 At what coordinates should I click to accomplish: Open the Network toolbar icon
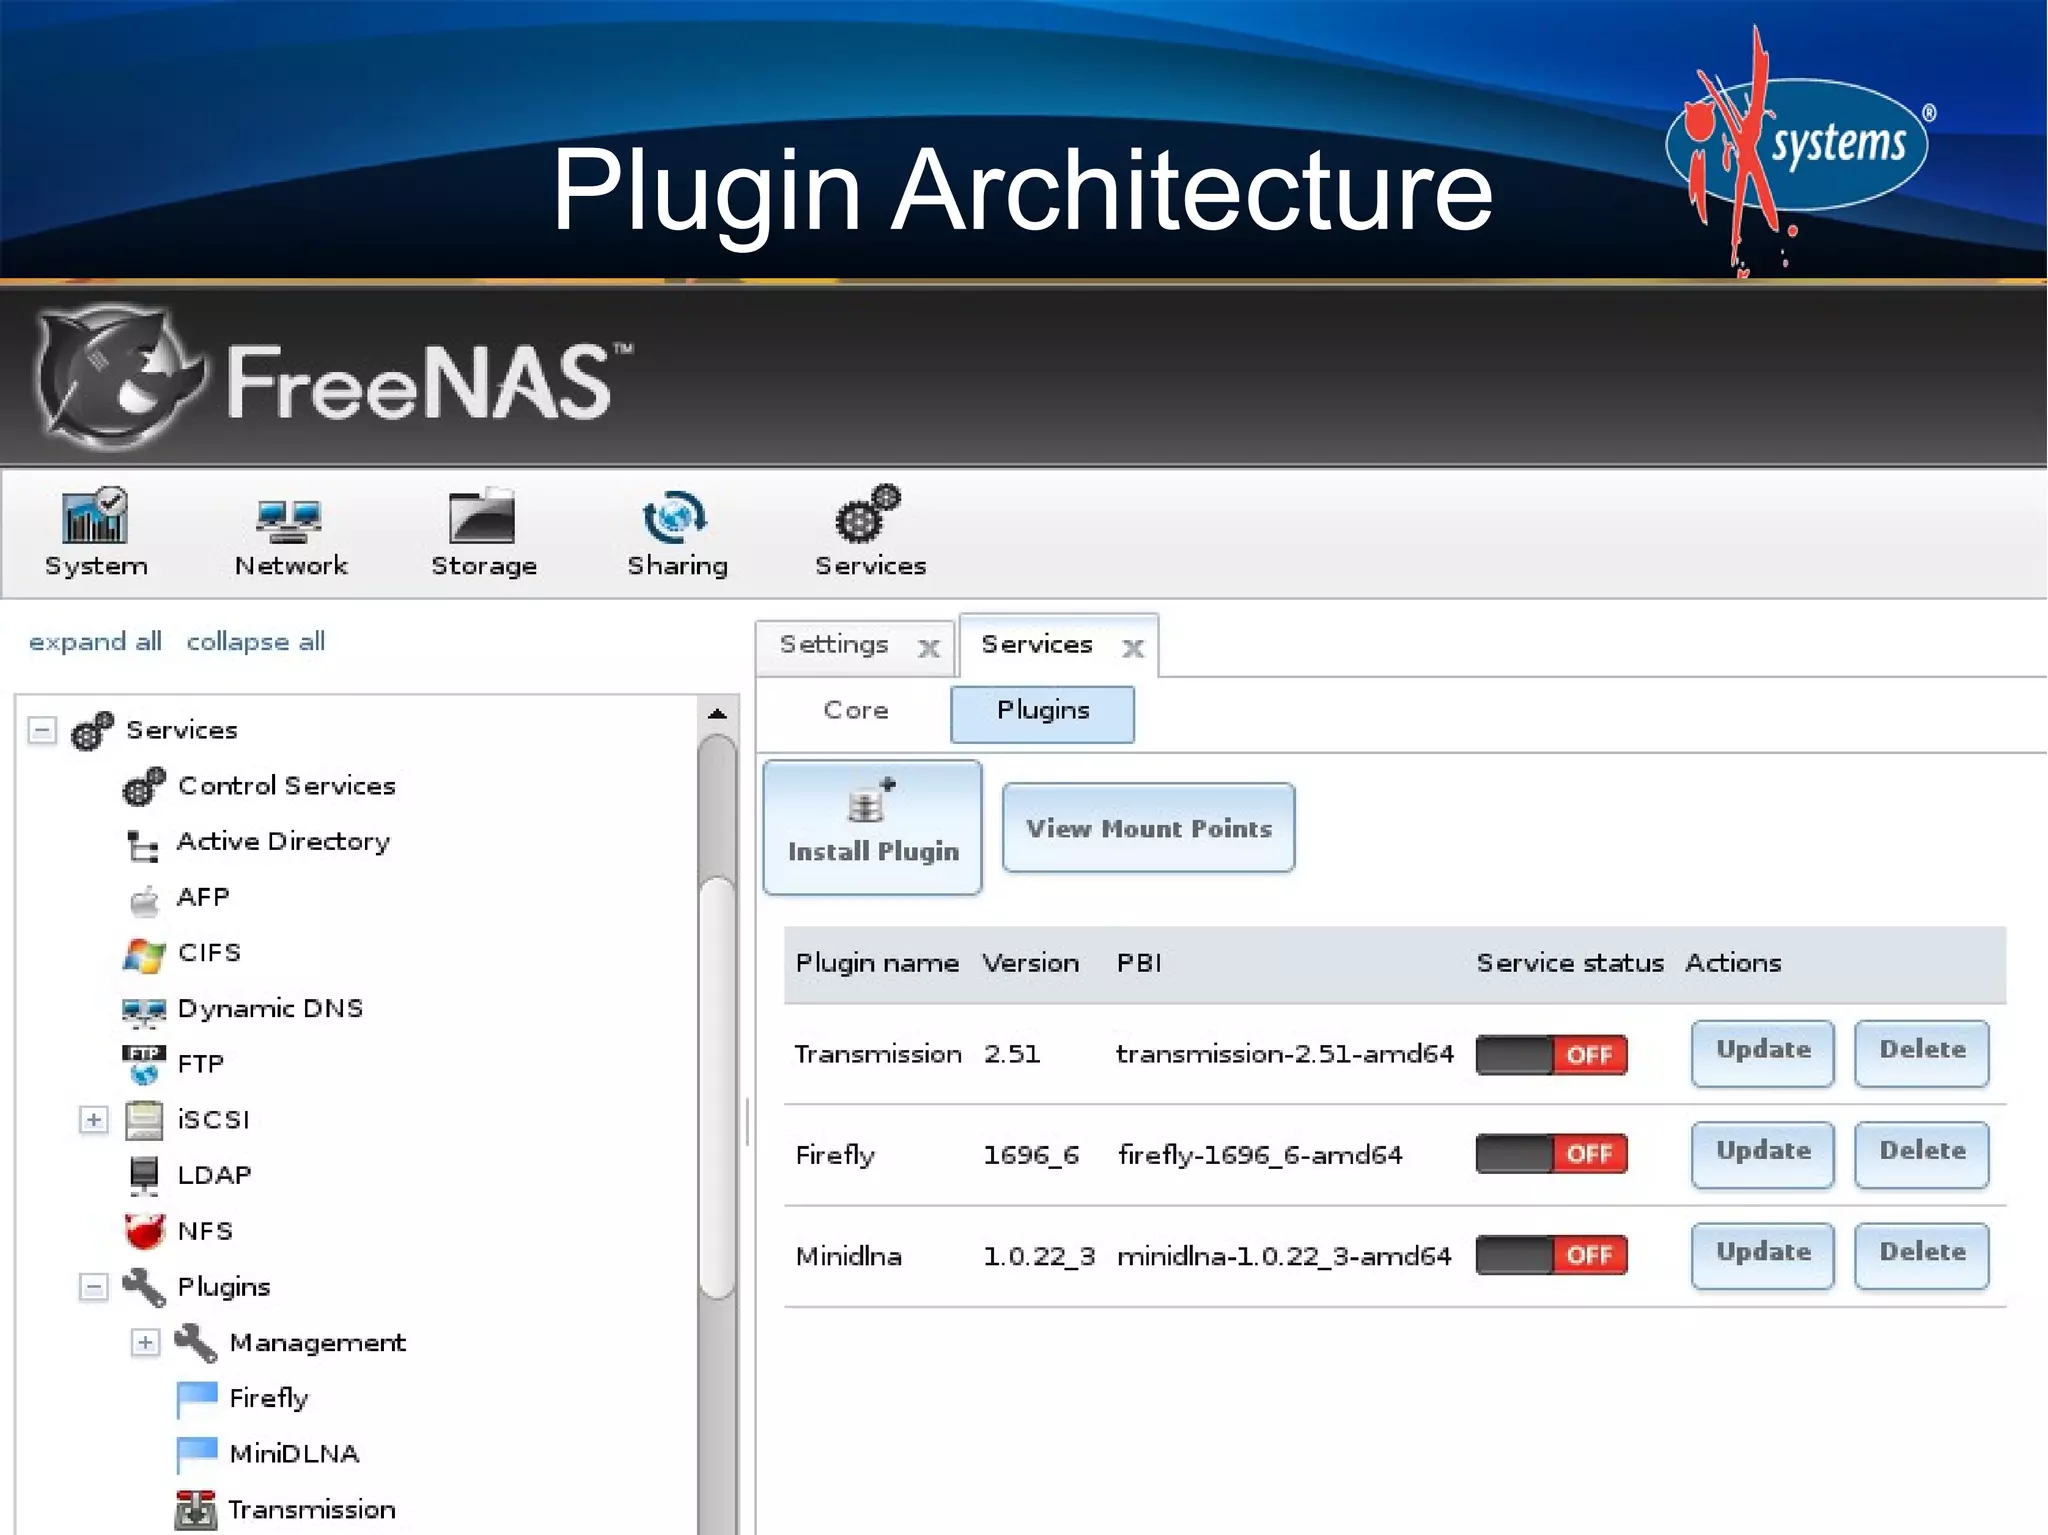pyautogui.click(x=289, y=520)
